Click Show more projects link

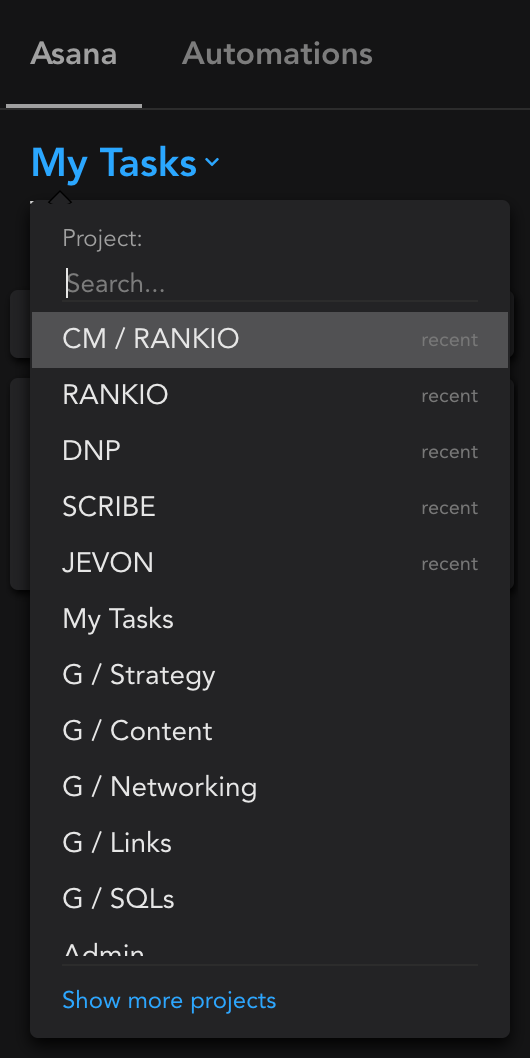coord(169,1001)
